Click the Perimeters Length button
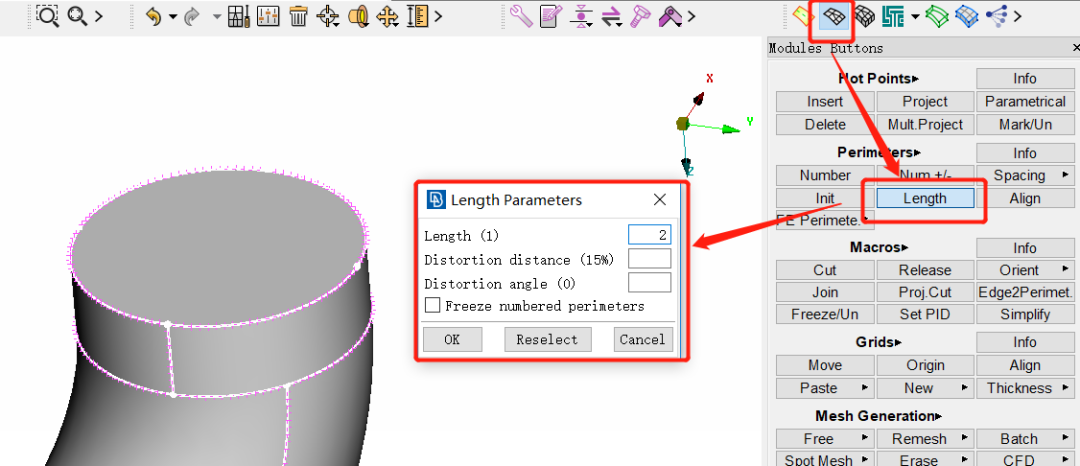Viewport: 1080px width, 466px height. point(925,198)
